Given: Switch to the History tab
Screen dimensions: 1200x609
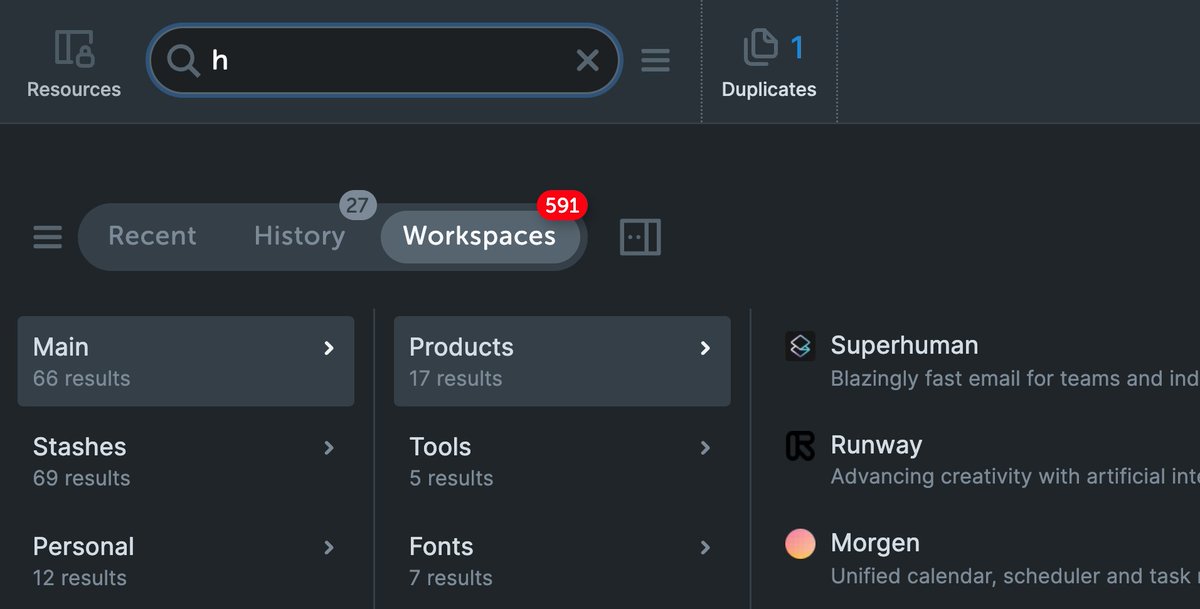Looking at the screenshot, I should coord(299,236).
